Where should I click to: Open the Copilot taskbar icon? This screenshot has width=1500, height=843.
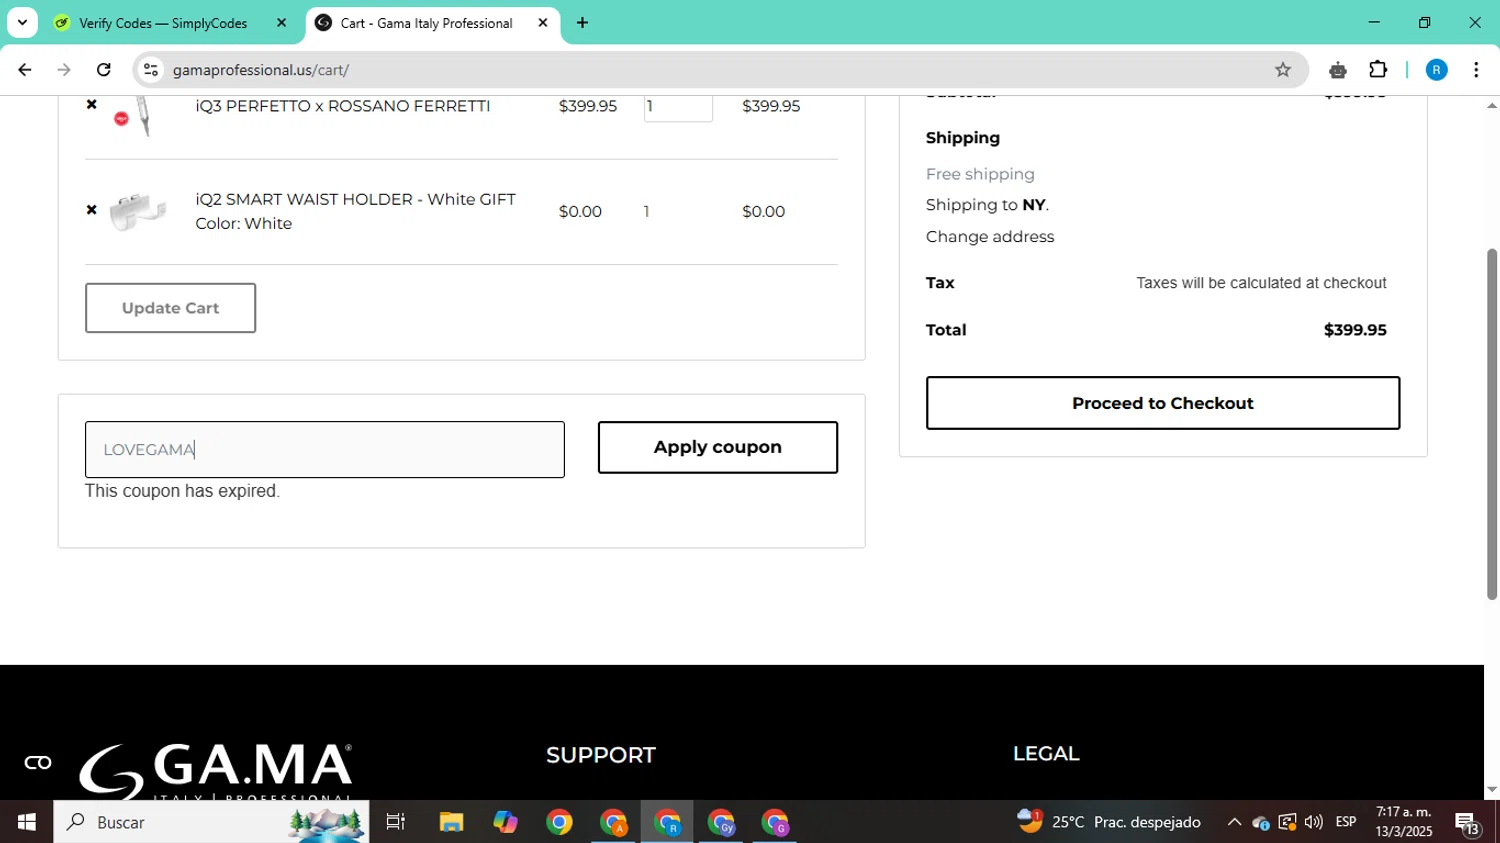click(505, 822)
